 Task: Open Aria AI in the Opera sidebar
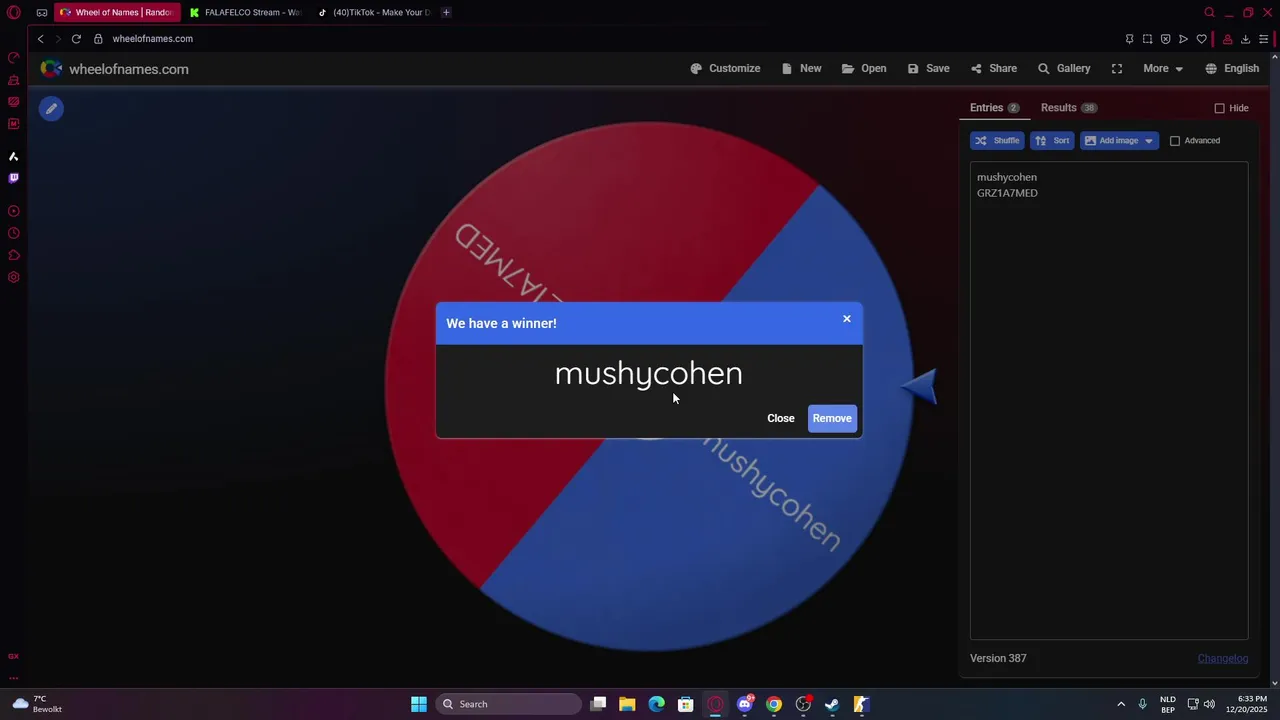14,156
